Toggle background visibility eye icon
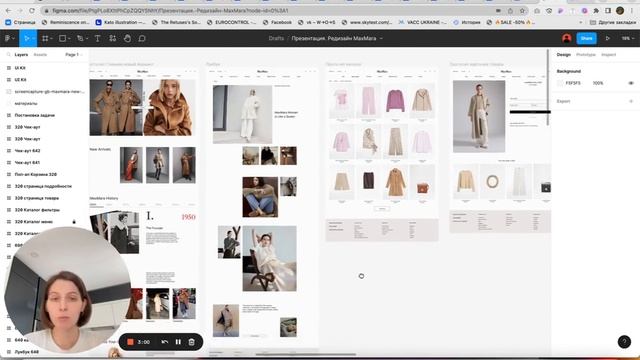Image resolution: width=640 pixels, height=360 pixels. click(x=631, y=83)
